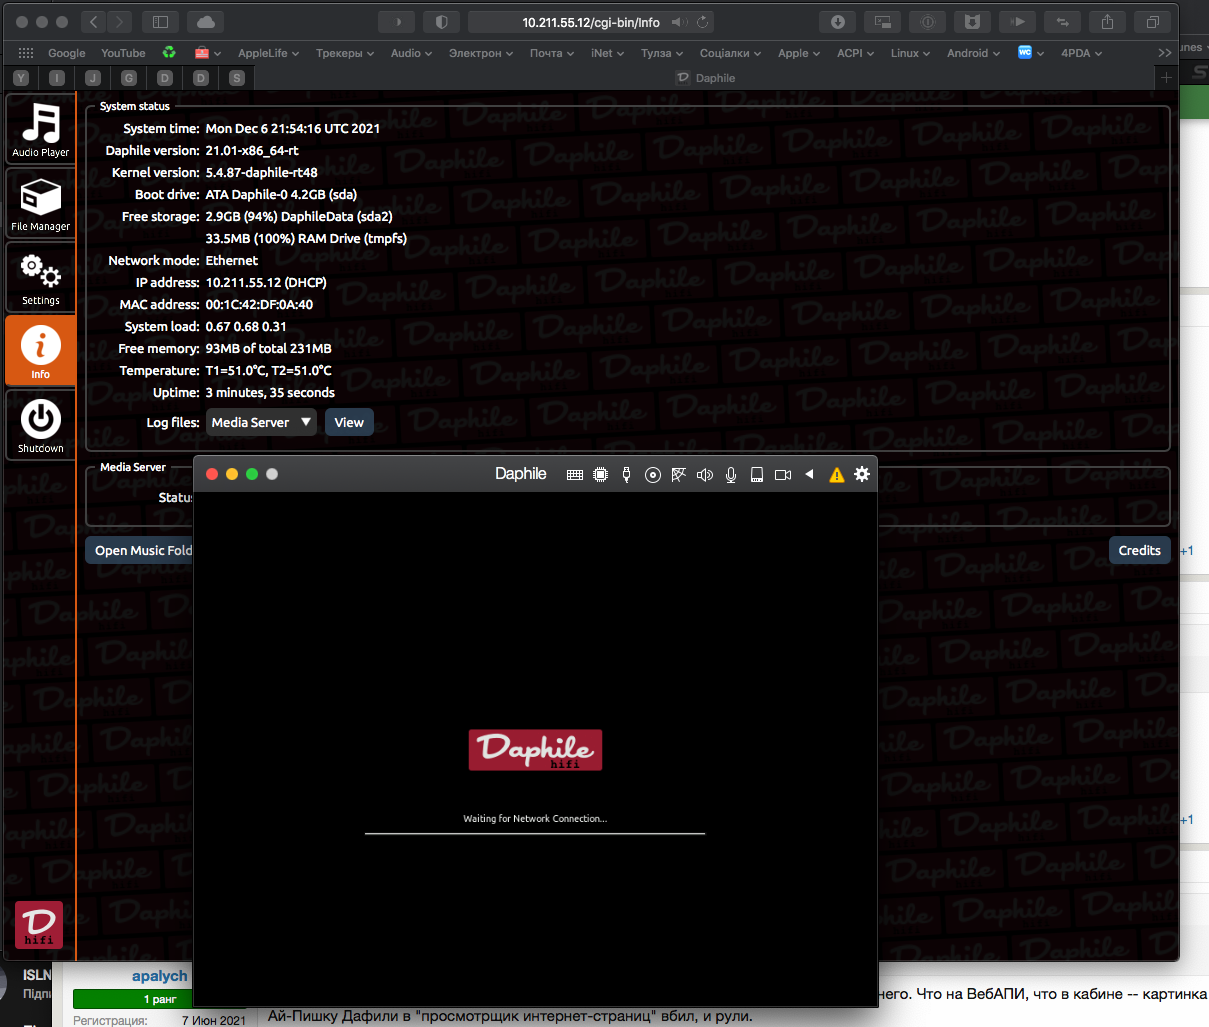1209x1027 pixels.
Task: Open the Audio Player section
Action: click(x=40, y=129)
